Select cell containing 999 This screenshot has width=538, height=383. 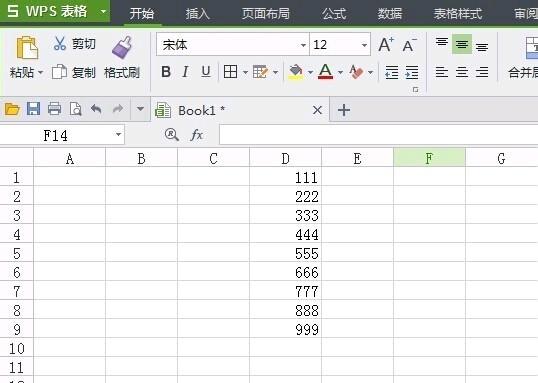pos(285,329)
